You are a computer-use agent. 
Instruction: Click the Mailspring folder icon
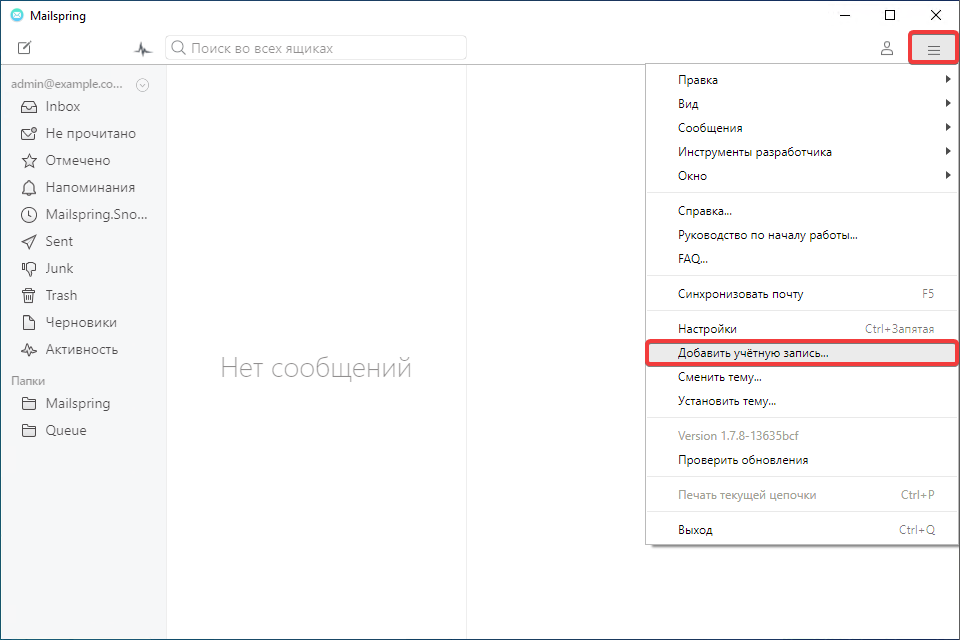pyautogui.click(x=29, y=404)
